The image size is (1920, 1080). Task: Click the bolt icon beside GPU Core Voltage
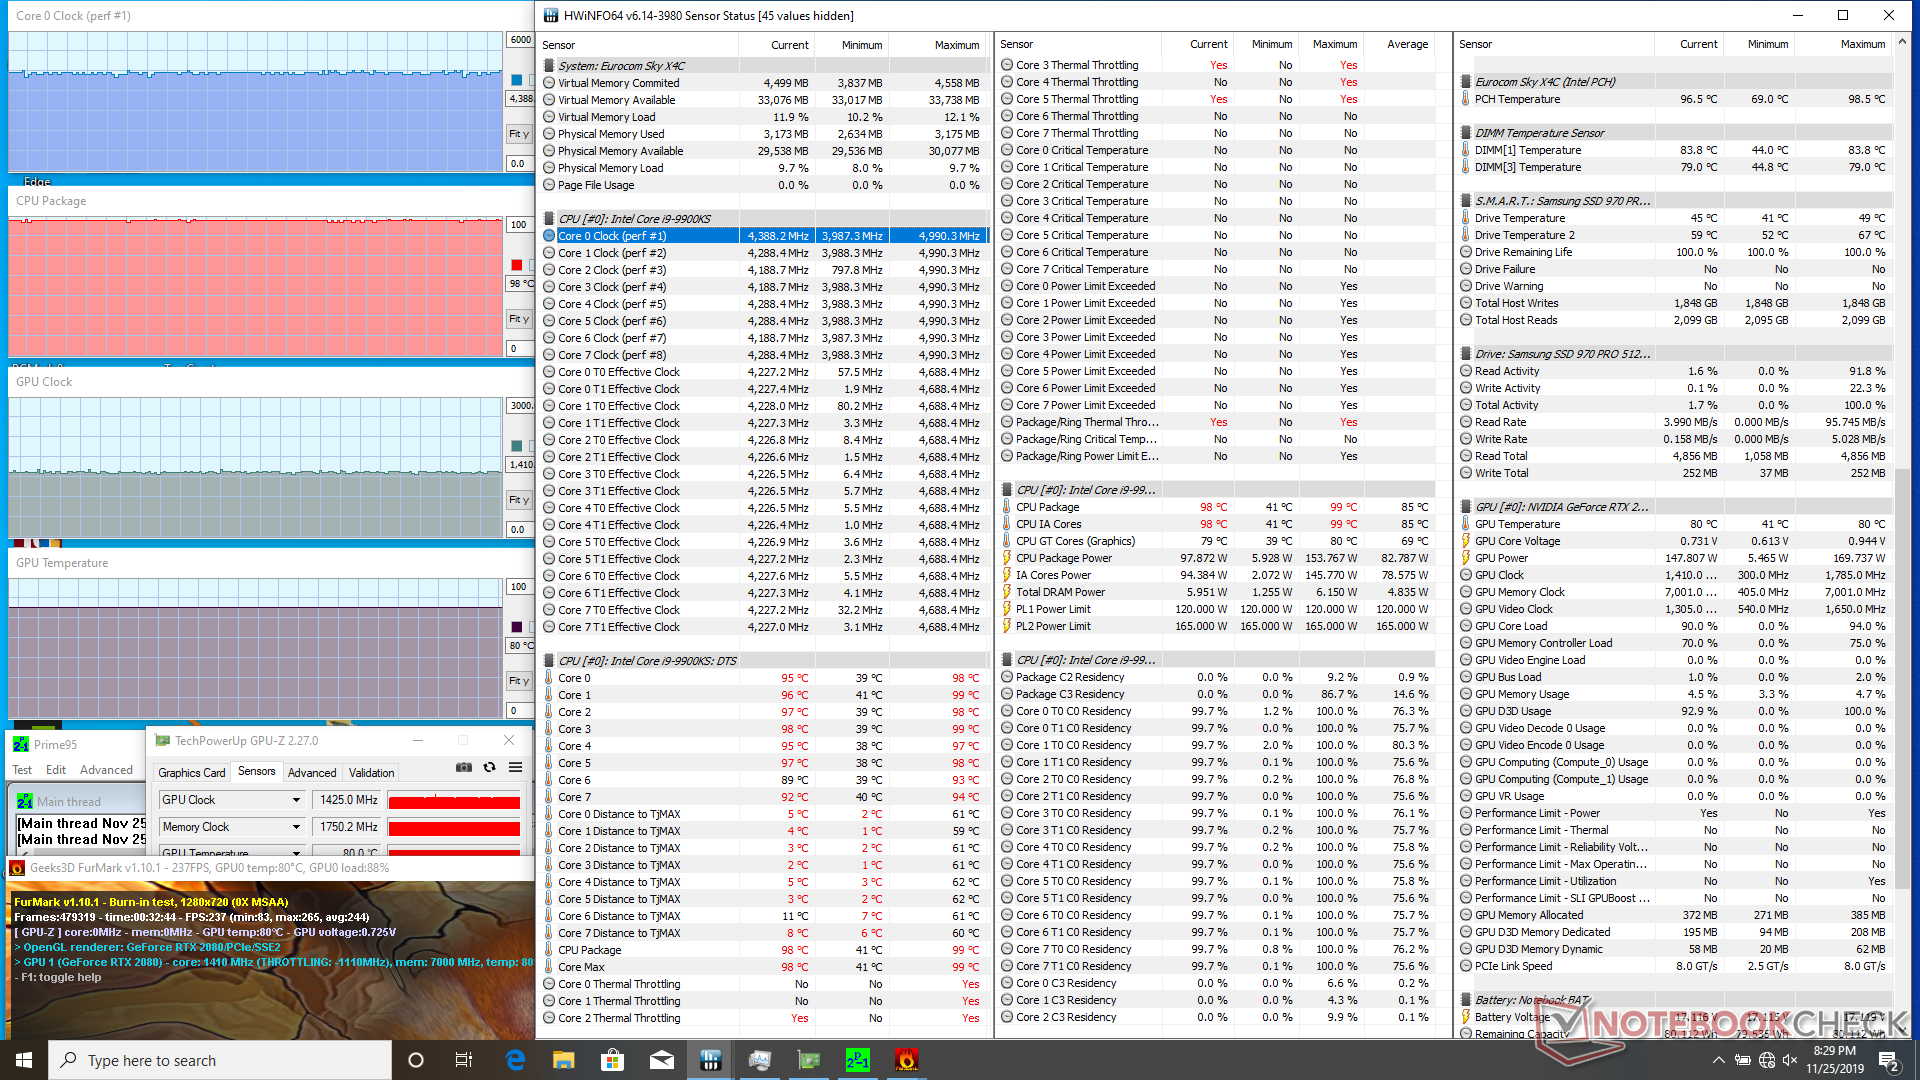click(1465, 541)
